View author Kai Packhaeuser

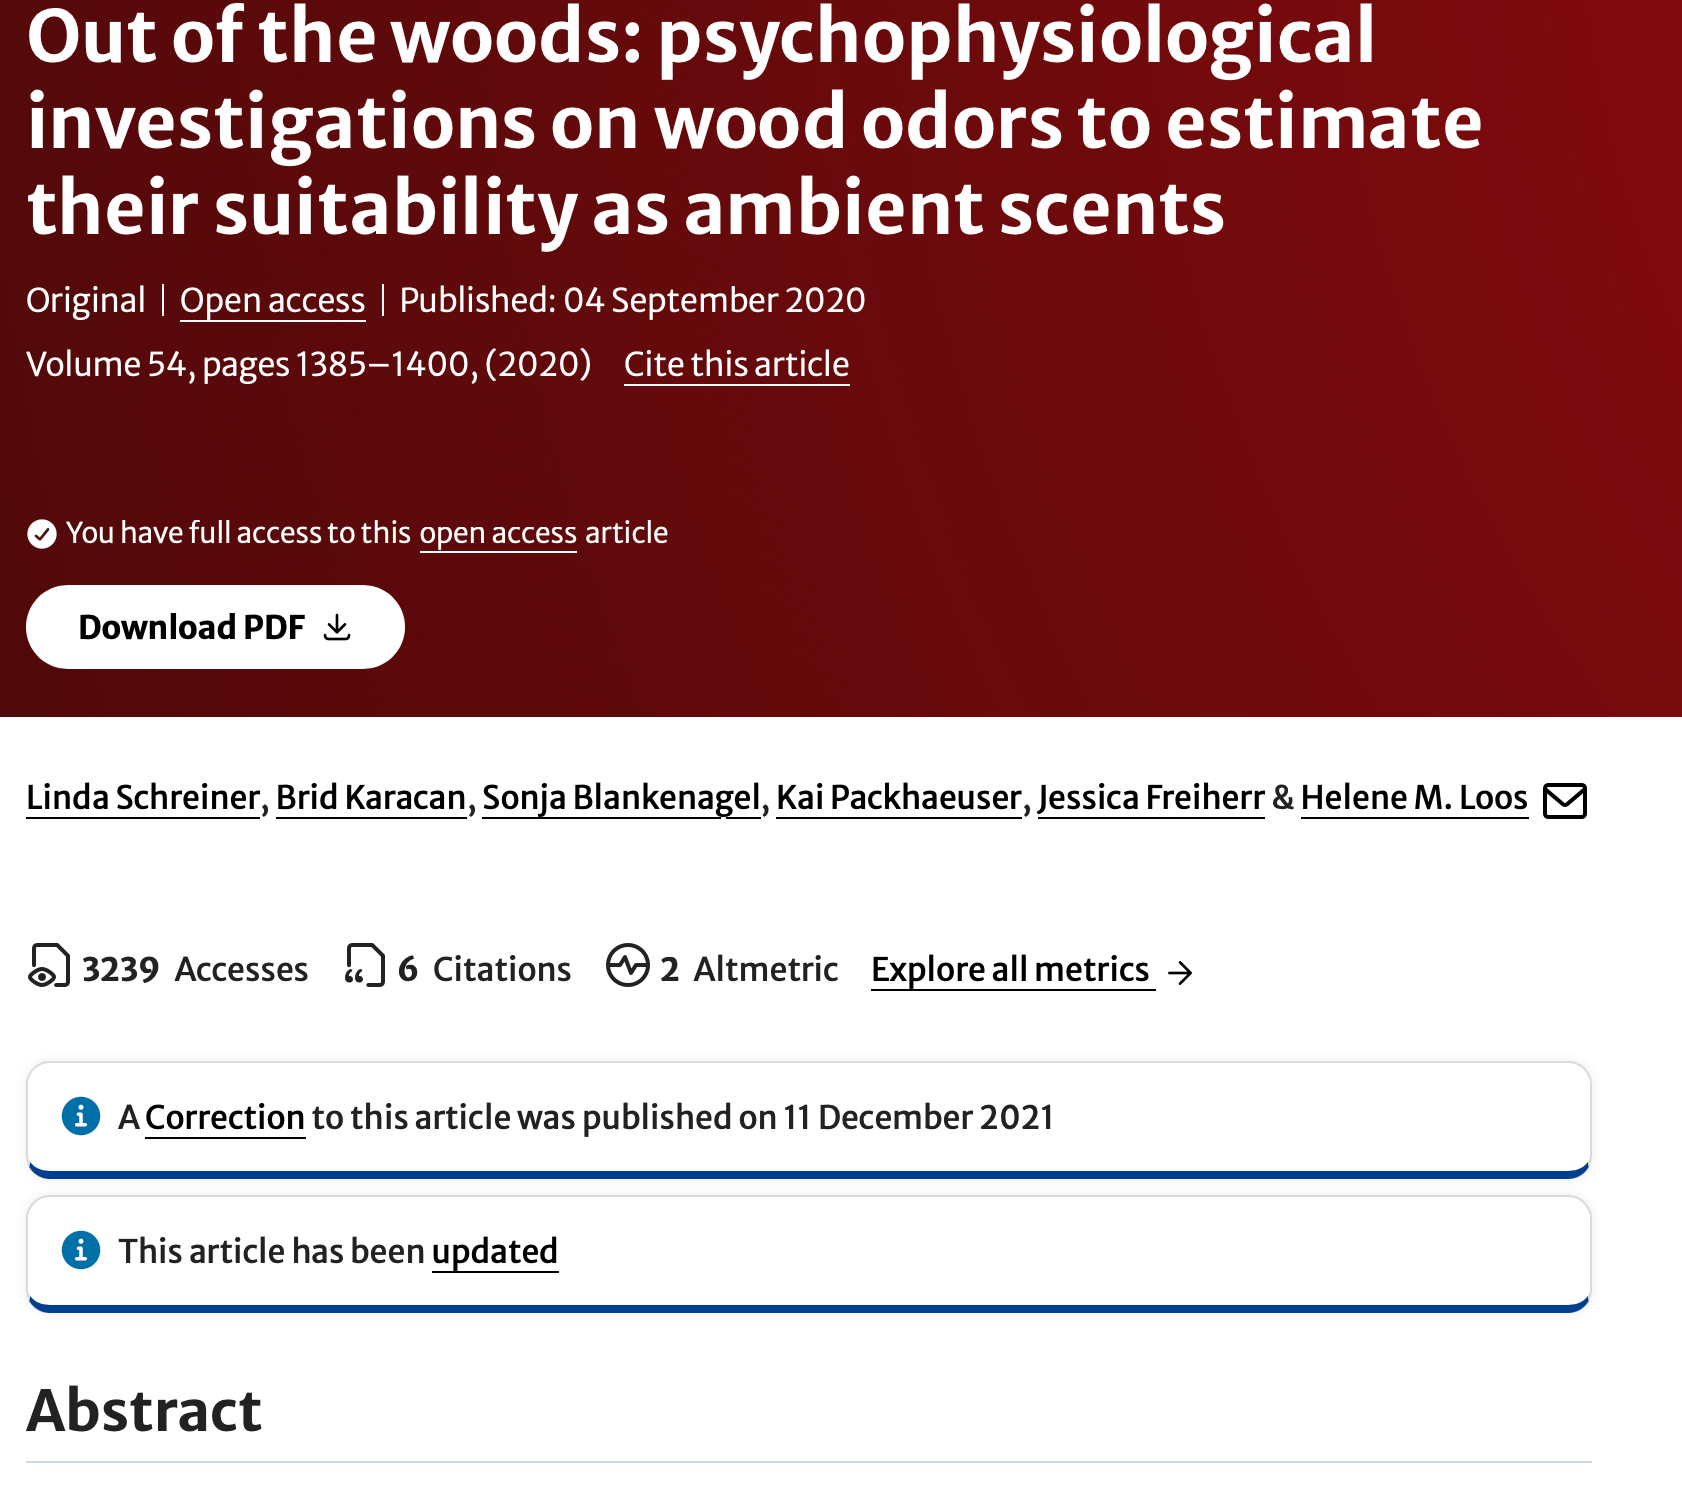coord(899,798)
